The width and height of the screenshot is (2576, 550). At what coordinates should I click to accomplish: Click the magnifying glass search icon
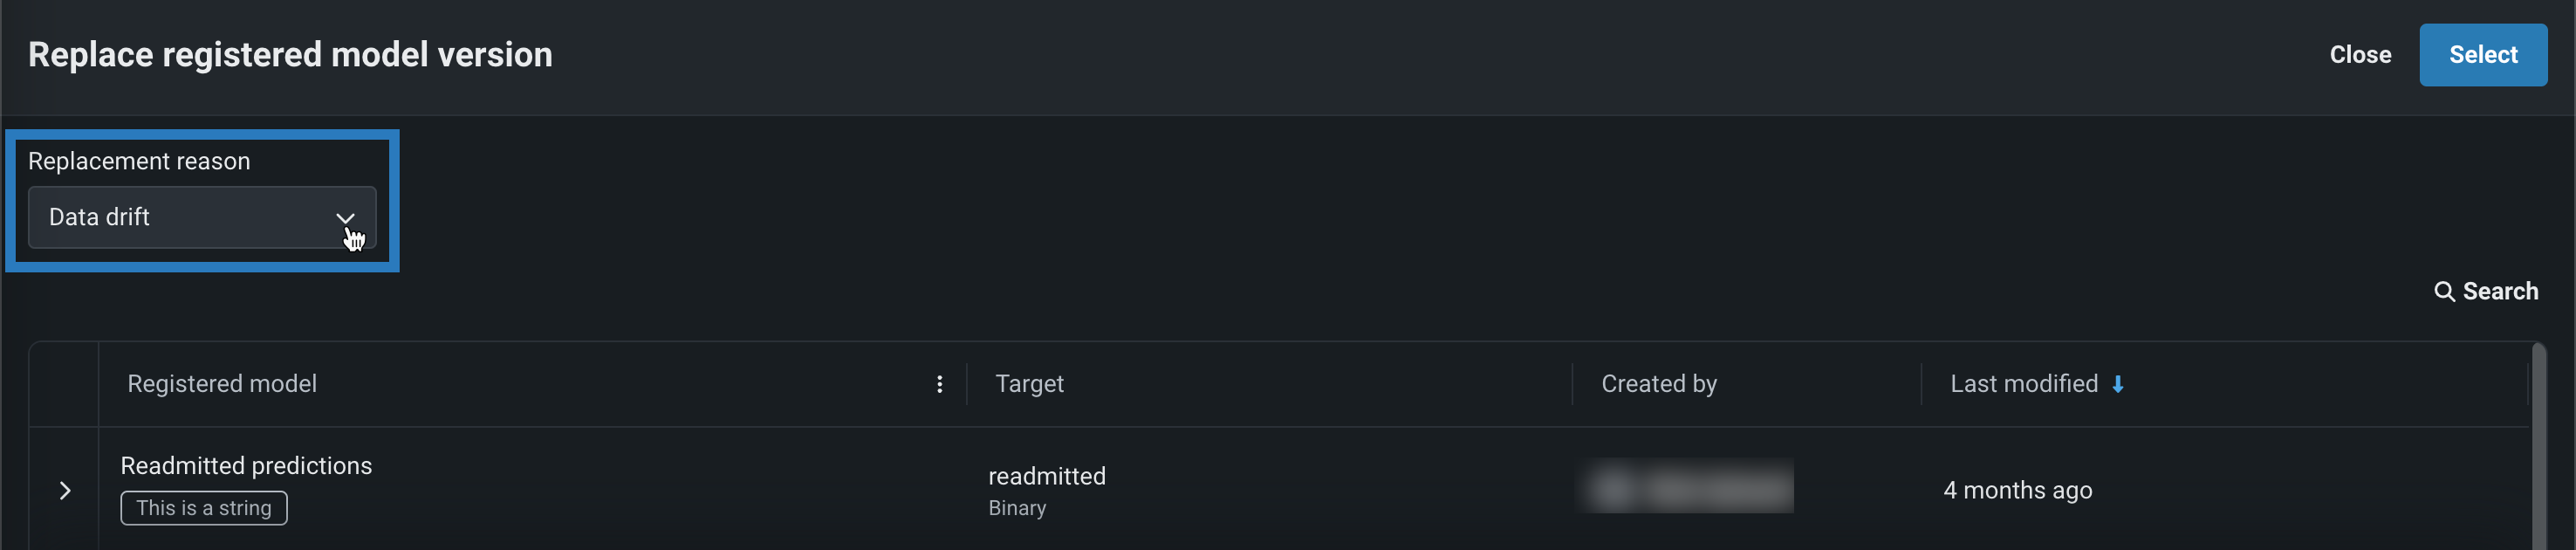click(2443, 291)
